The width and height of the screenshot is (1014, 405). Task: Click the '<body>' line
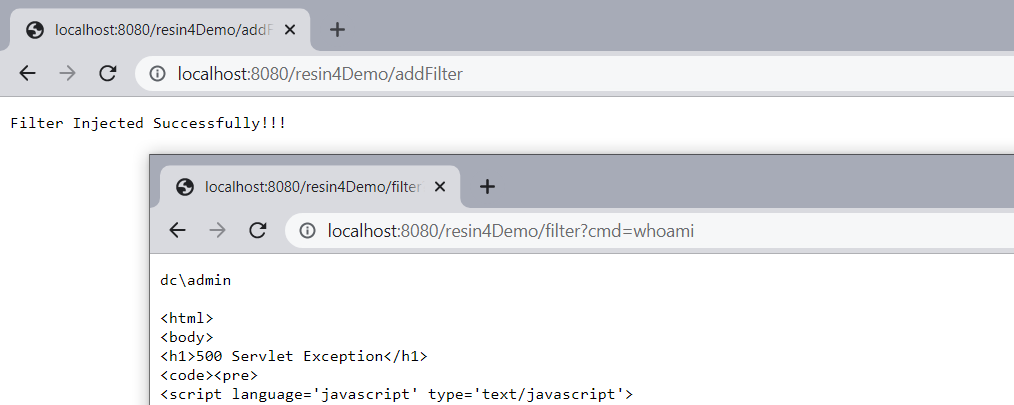(187, 337)
